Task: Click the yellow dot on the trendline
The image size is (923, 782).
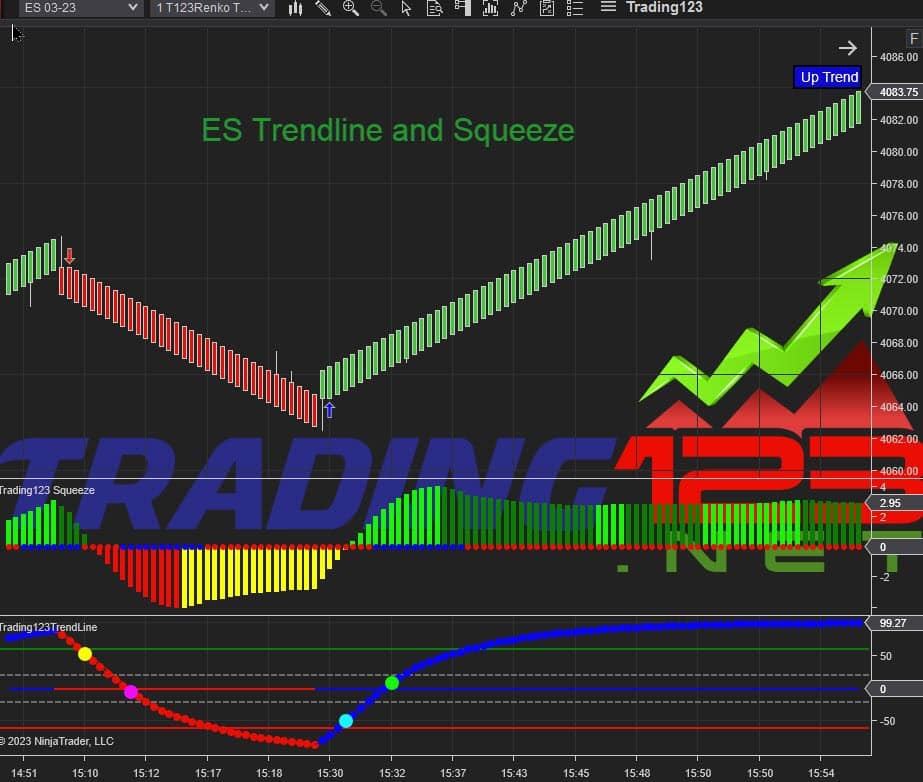Action: 85,654
